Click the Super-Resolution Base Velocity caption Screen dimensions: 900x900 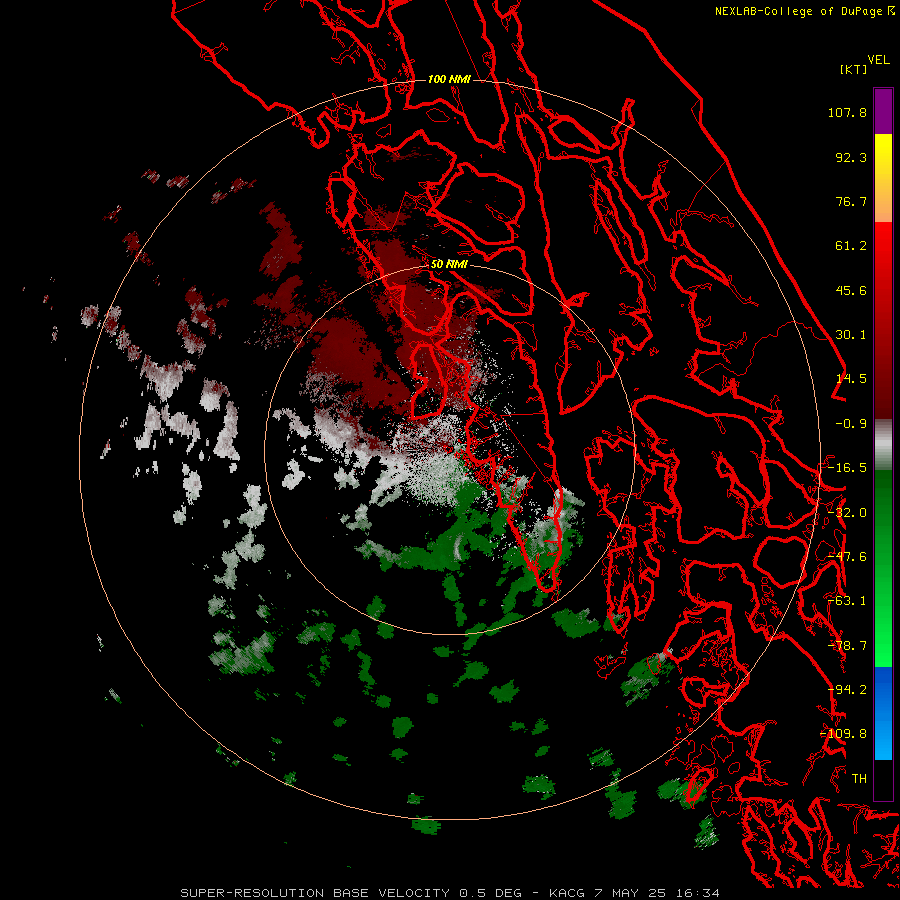click(x=449, y=893)
